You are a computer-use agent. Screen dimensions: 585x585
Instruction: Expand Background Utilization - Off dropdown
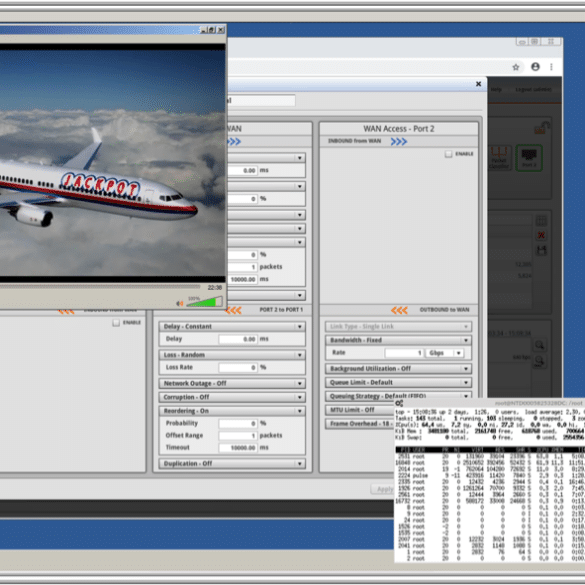[398, 369]
